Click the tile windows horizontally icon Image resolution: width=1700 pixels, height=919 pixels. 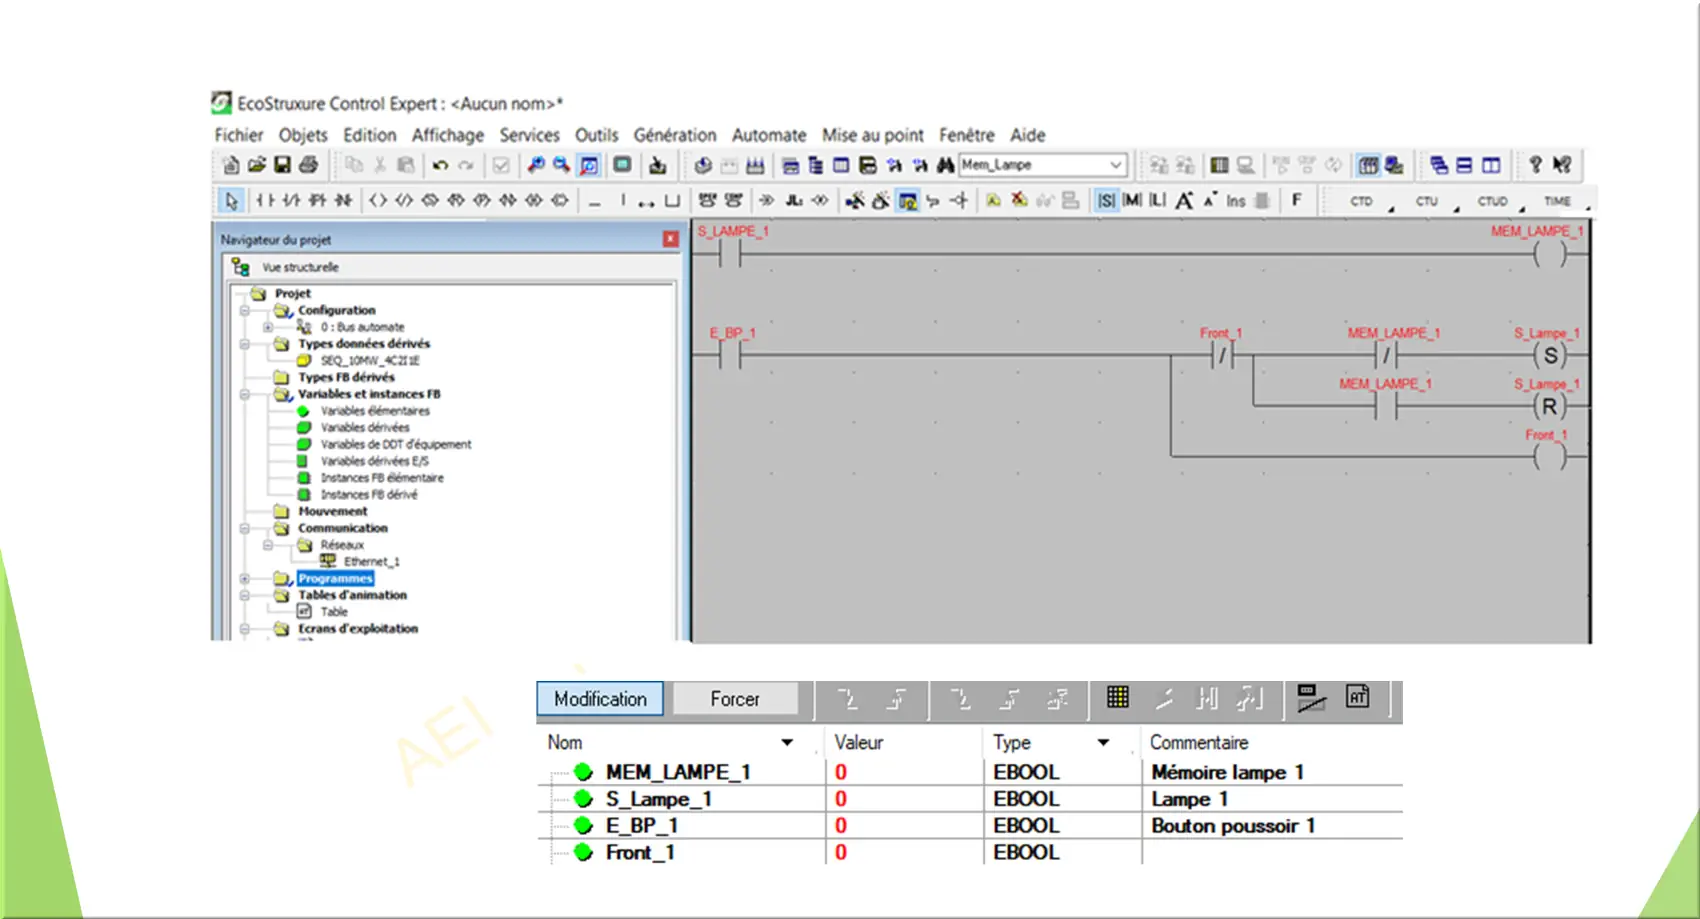pyautogui.click(x=1464, y=165)
